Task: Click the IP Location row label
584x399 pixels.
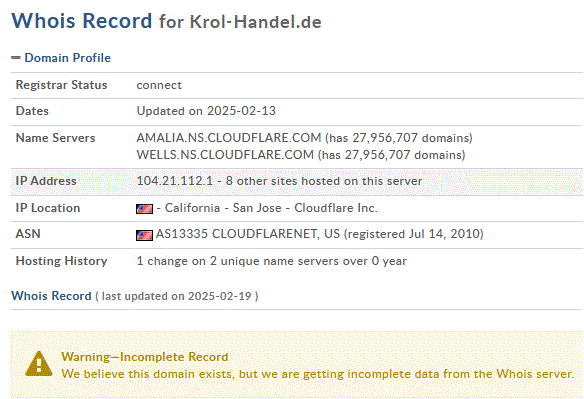Action: (48, 208)
